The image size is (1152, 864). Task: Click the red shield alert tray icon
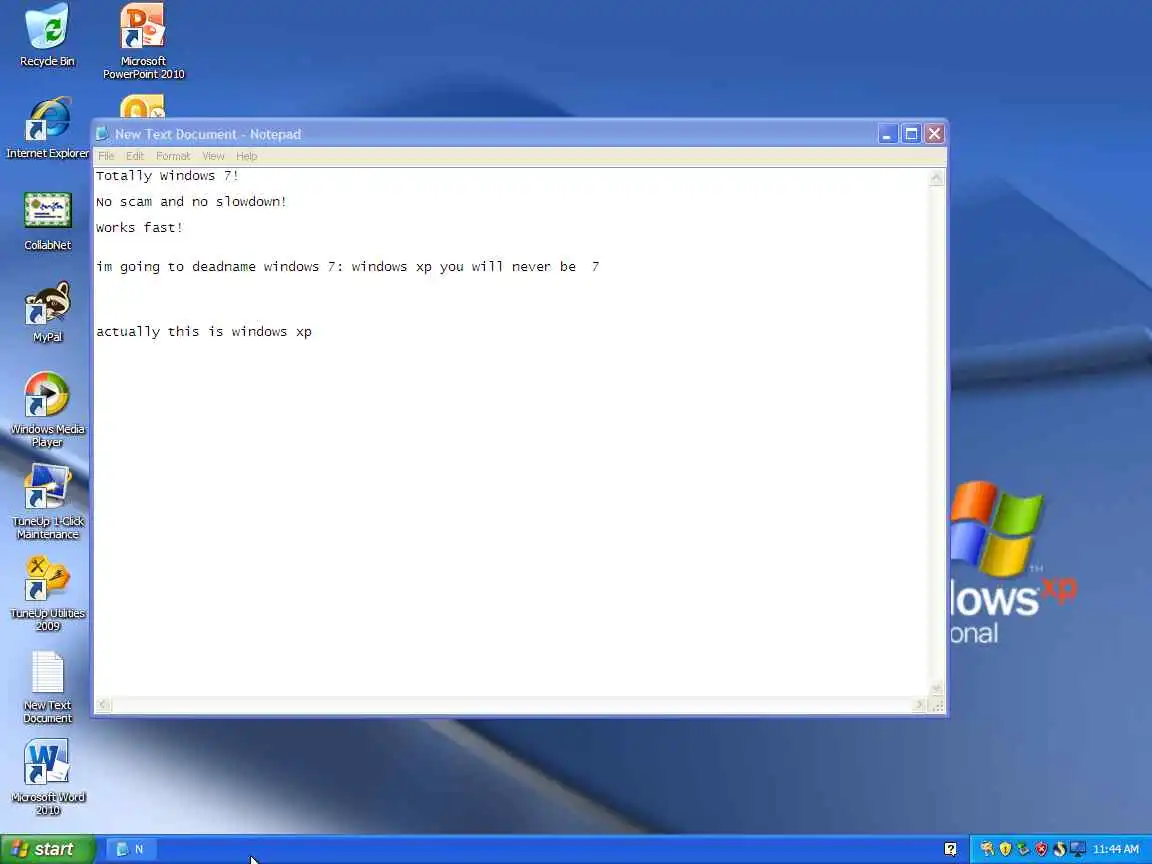1041,849
